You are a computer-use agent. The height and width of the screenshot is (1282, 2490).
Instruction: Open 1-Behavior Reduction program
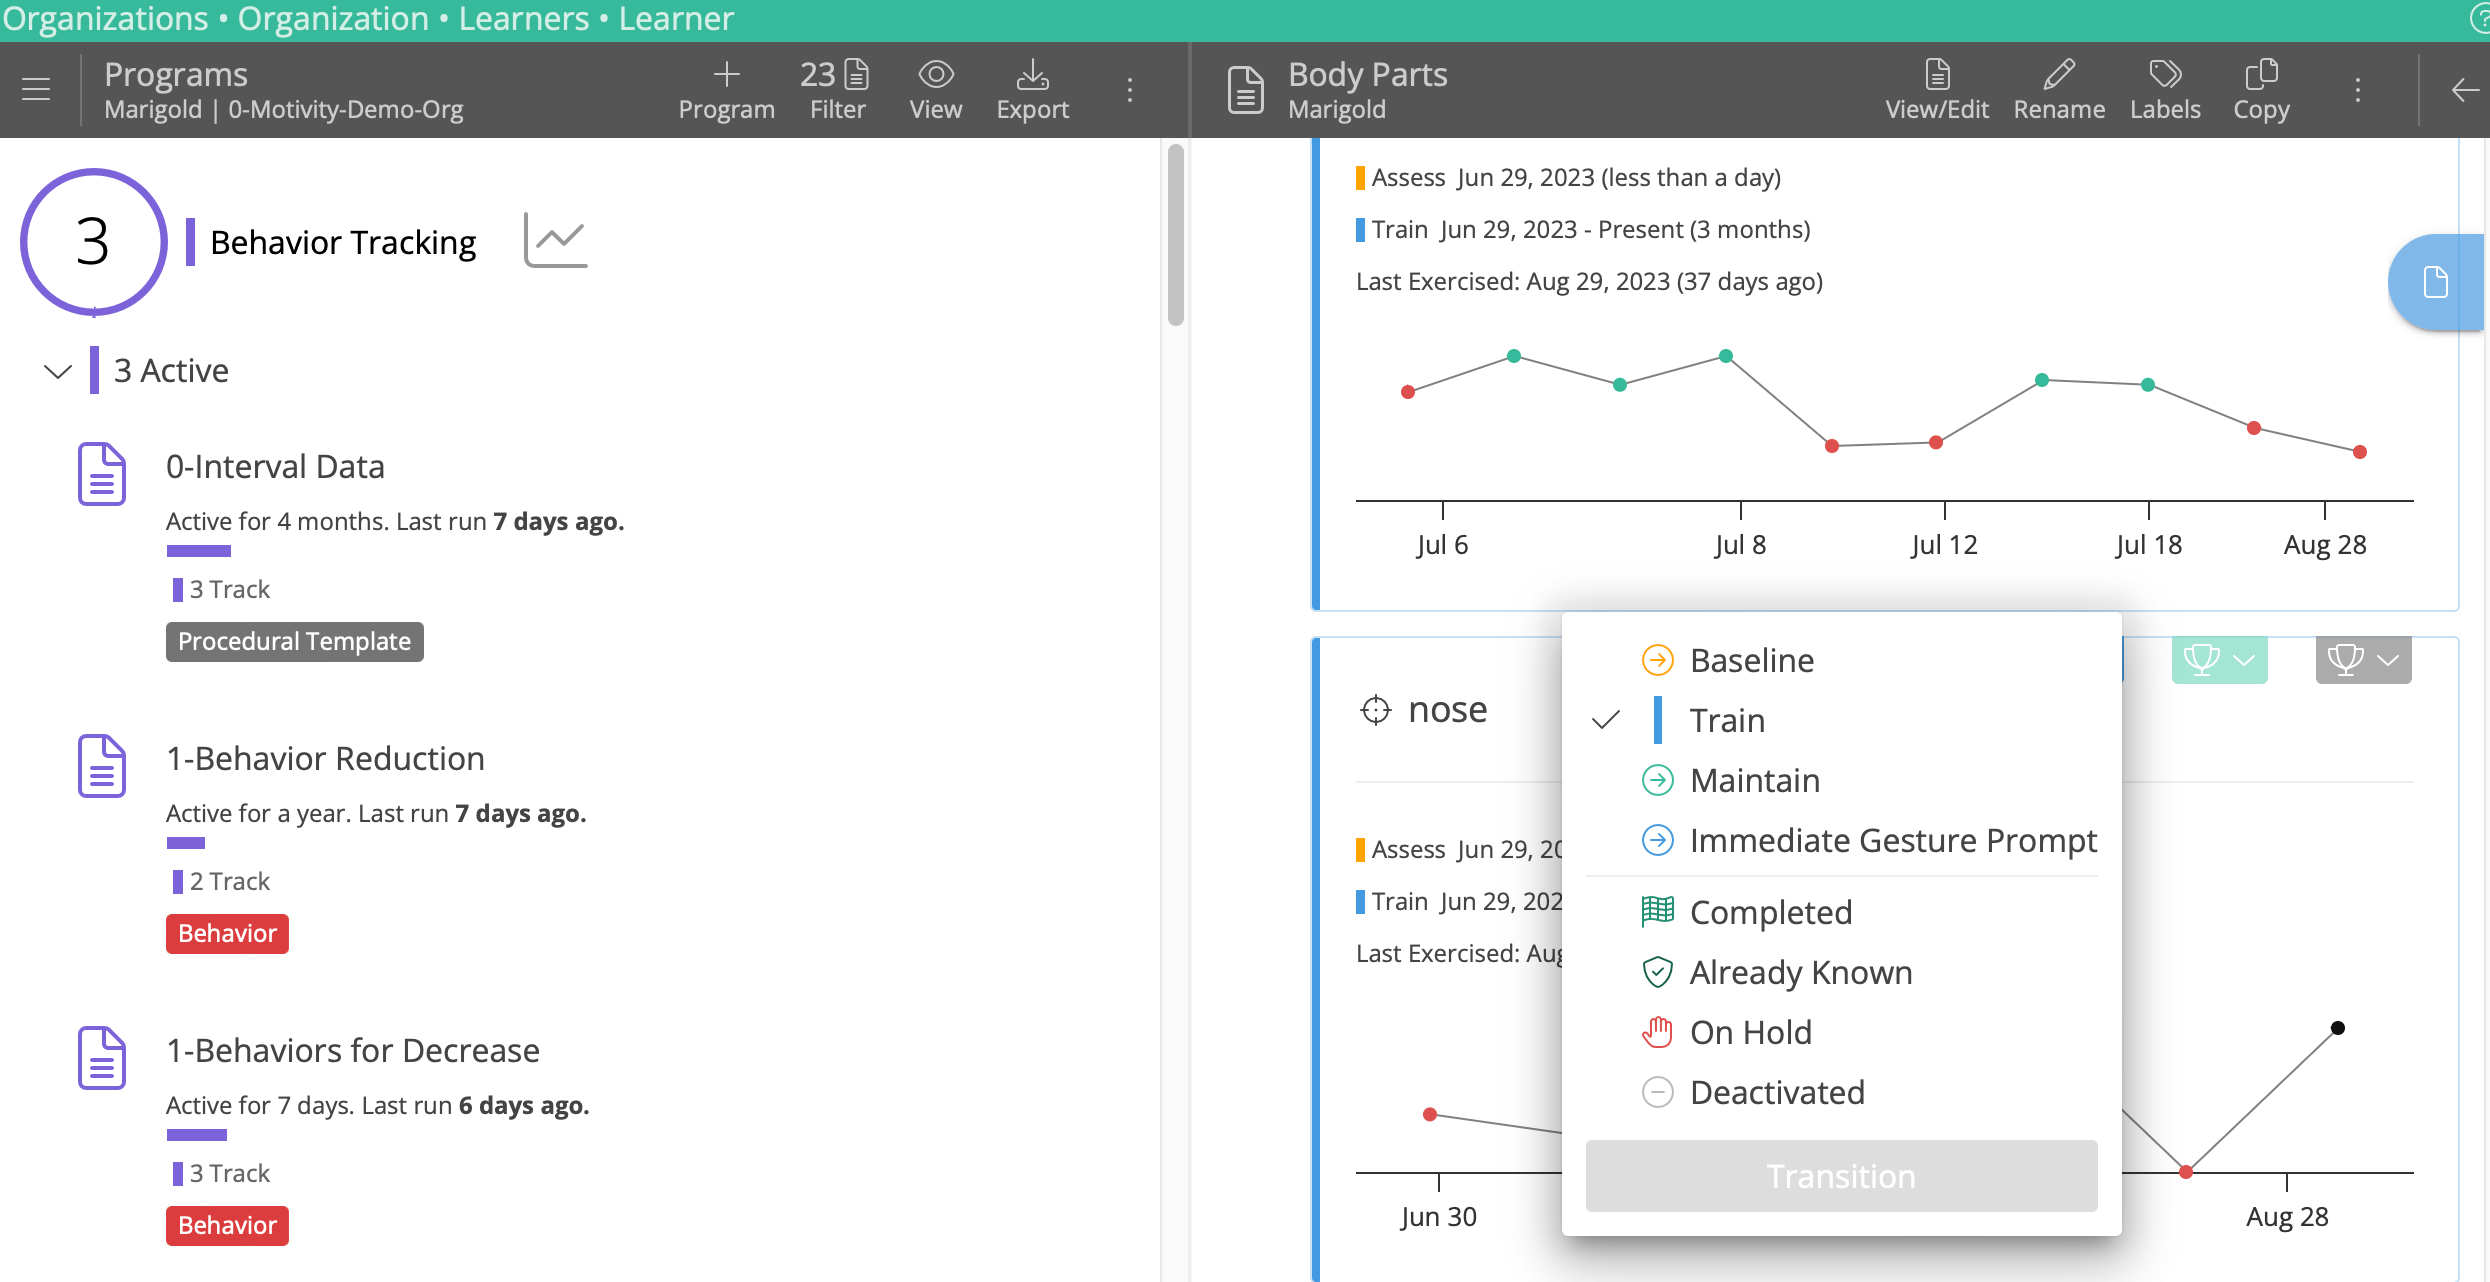(x=325, y=758)
